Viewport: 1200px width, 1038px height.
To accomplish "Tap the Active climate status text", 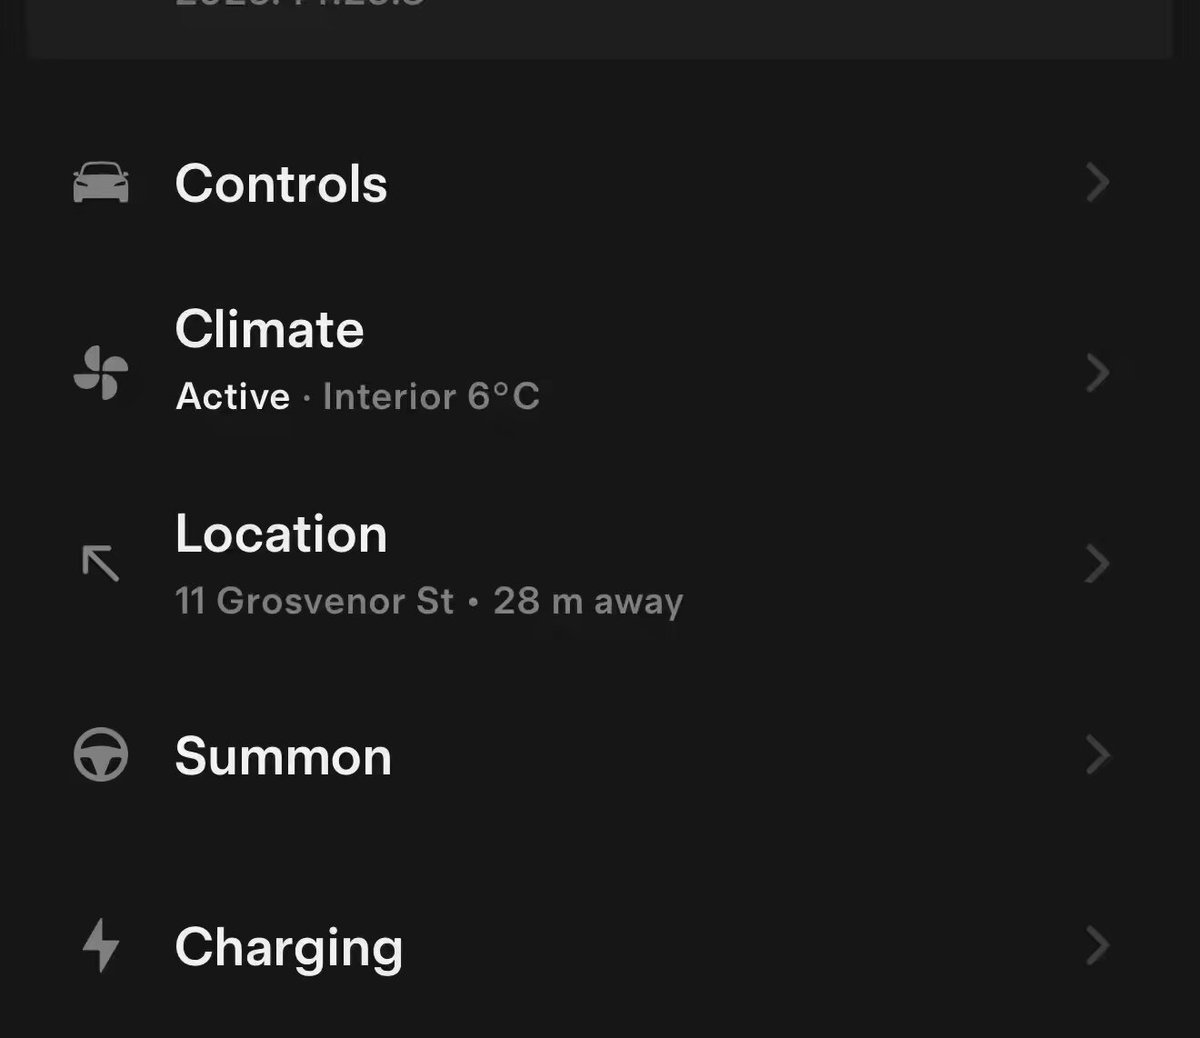I will coord(233,397).
